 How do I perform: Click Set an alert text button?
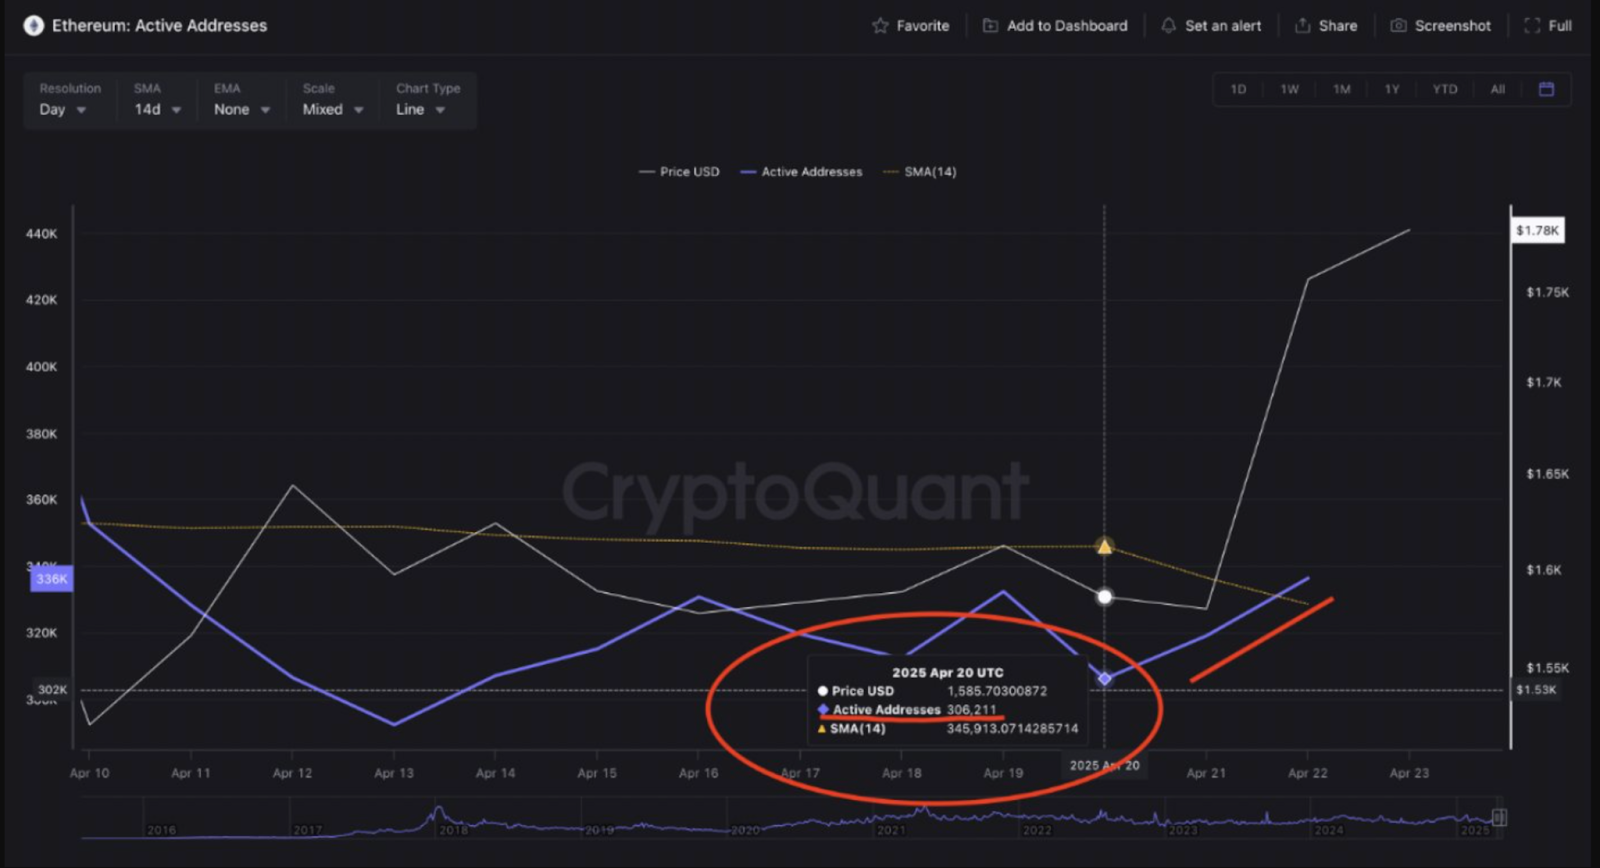[x=1223, y=25]
